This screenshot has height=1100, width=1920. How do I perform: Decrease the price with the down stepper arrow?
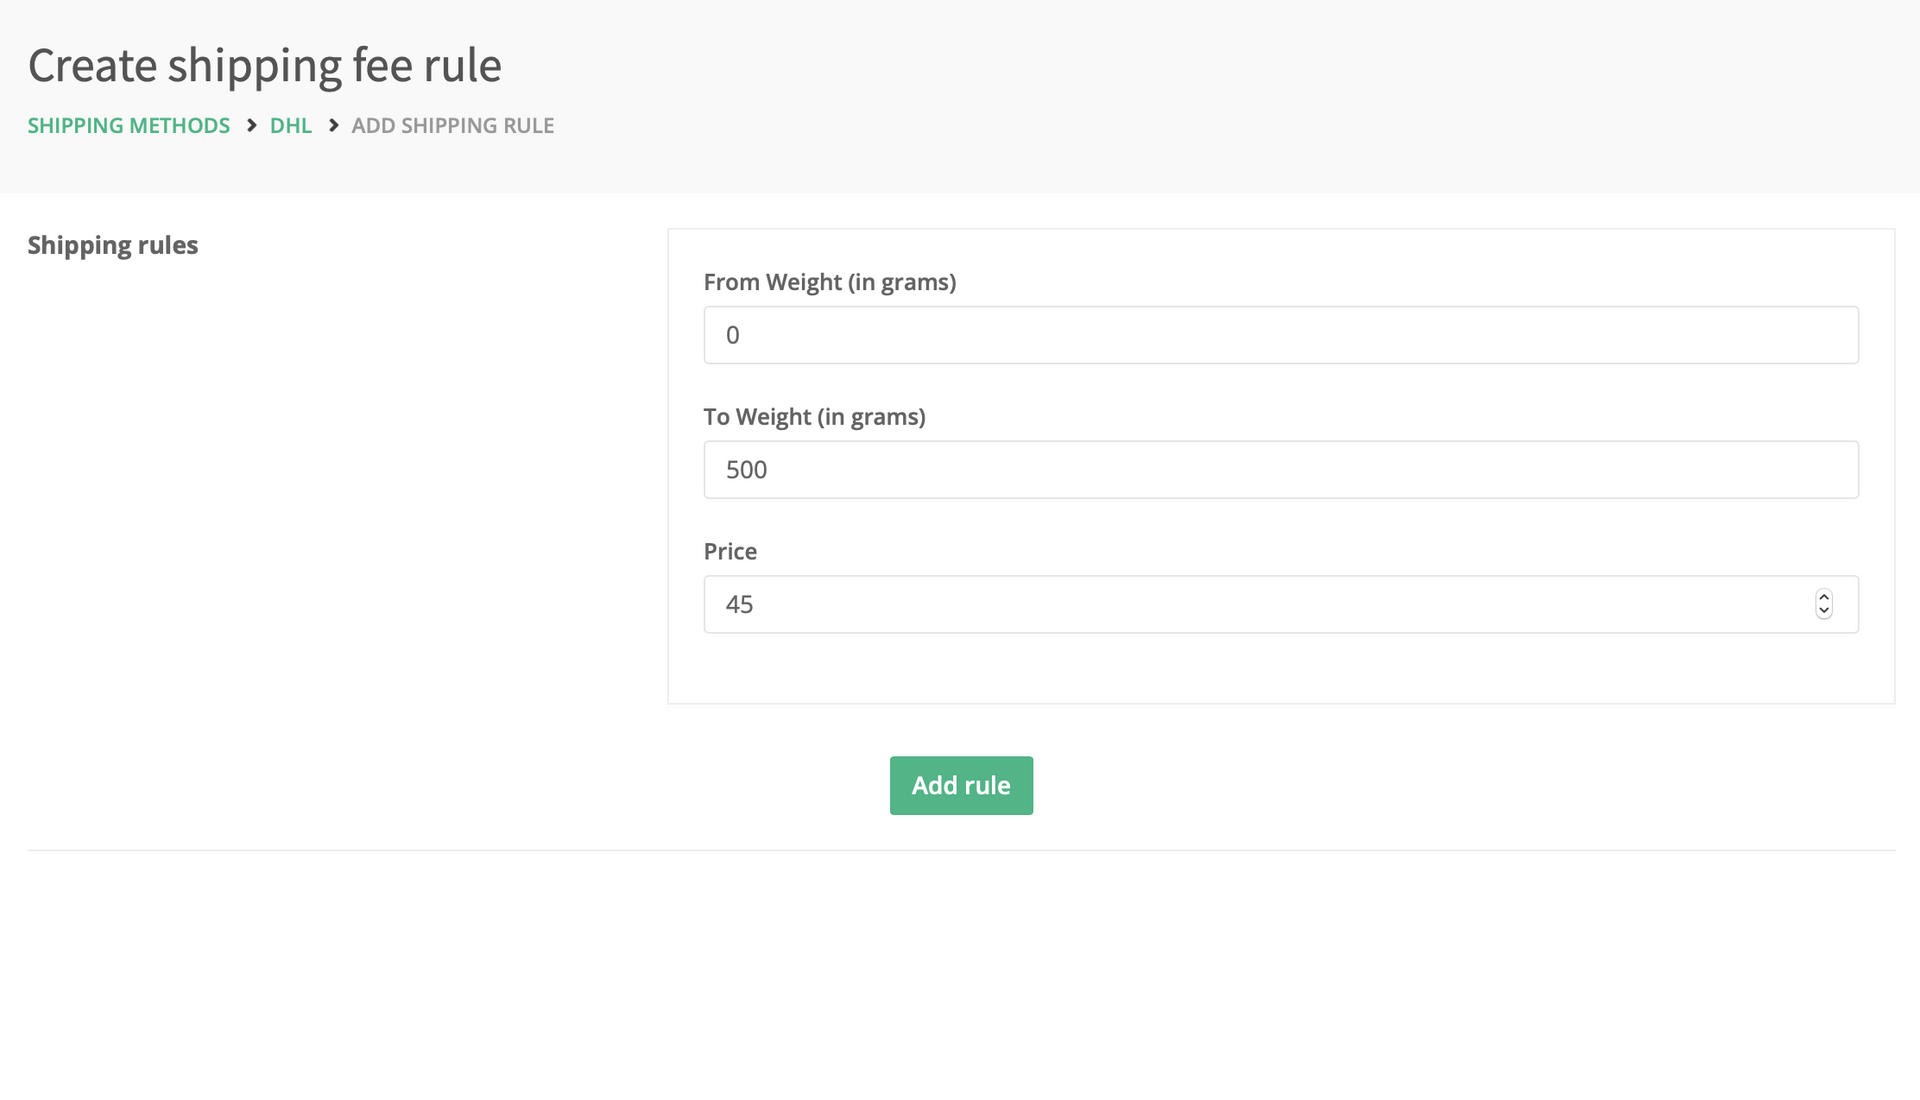pos(1824,611)
